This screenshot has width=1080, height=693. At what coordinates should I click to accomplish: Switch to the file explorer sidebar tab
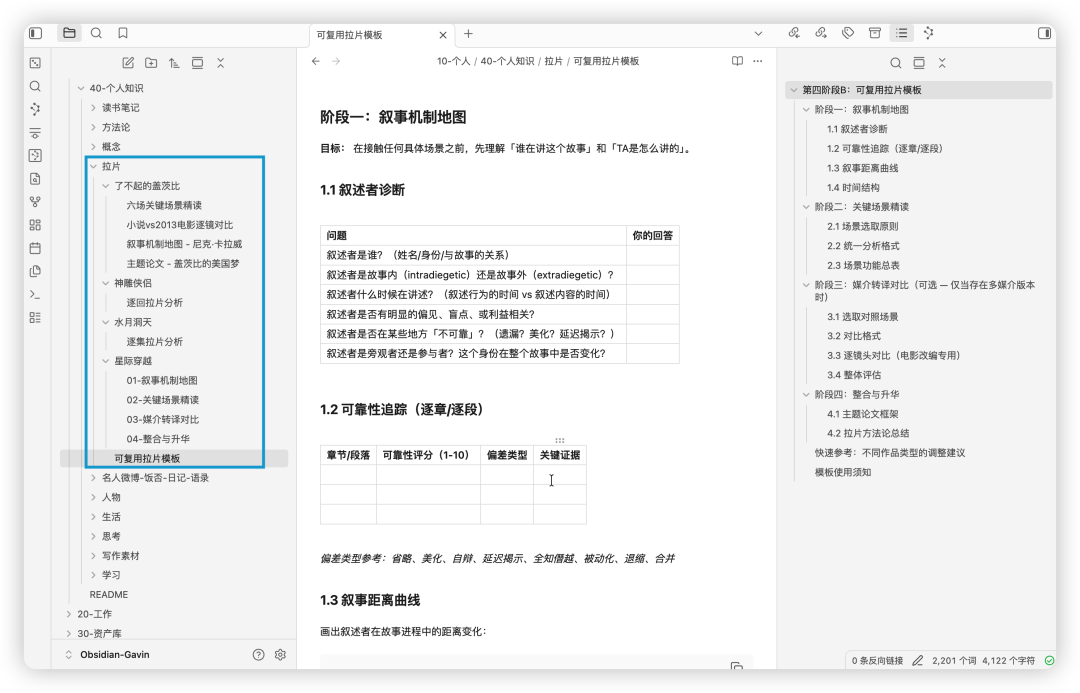click(x=69, y=33)
